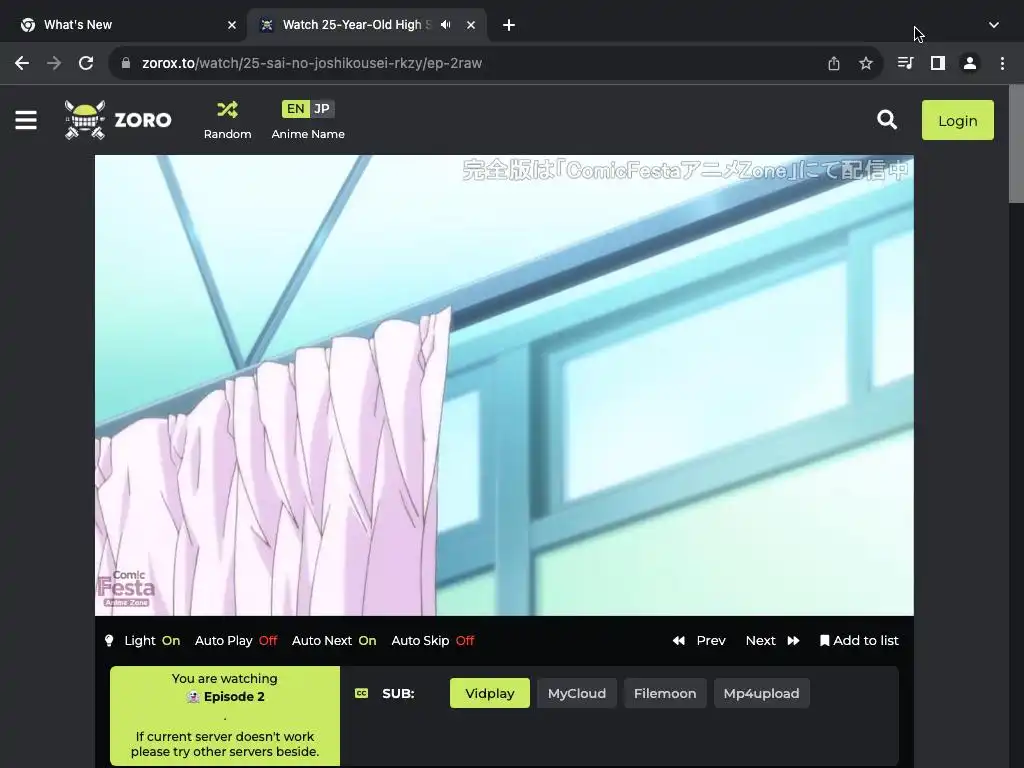The image size is (1024, 768).
Task: Select the Mp4upload server
Action: click(x=761, y=694)
